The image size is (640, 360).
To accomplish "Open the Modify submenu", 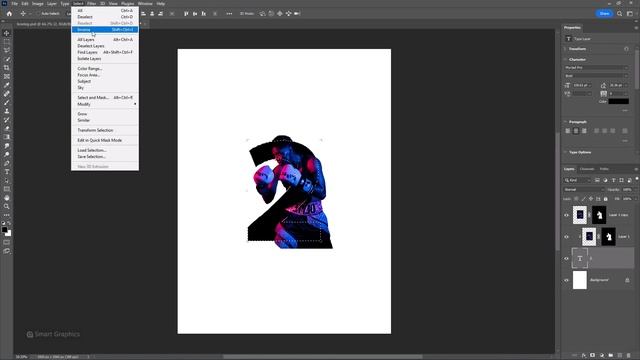I will [105, 104].
